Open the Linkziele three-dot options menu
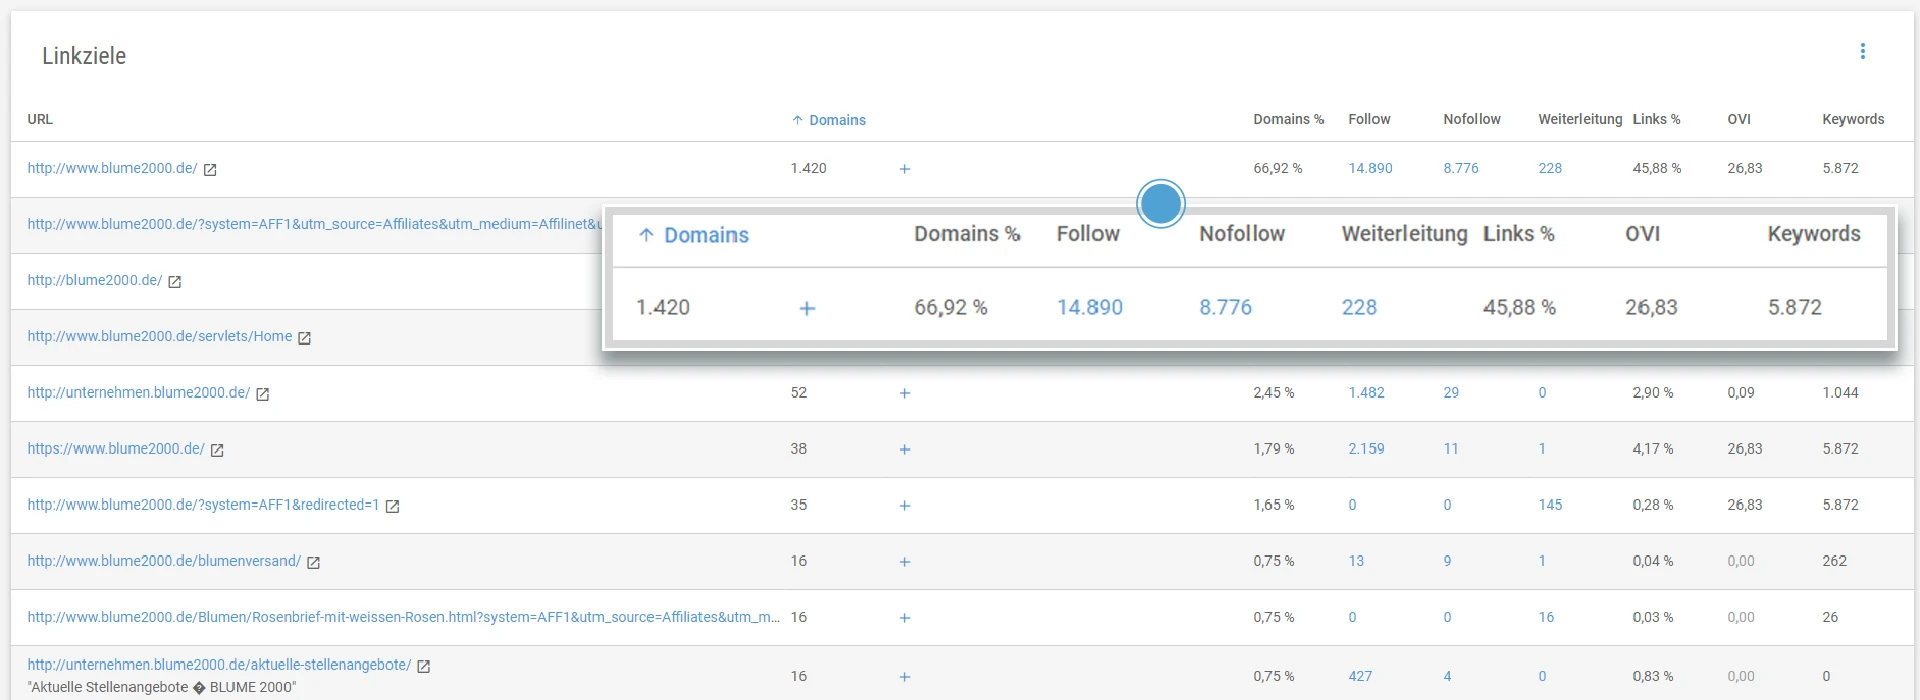Screen dimensions: 1920x700 (1862, 51)
